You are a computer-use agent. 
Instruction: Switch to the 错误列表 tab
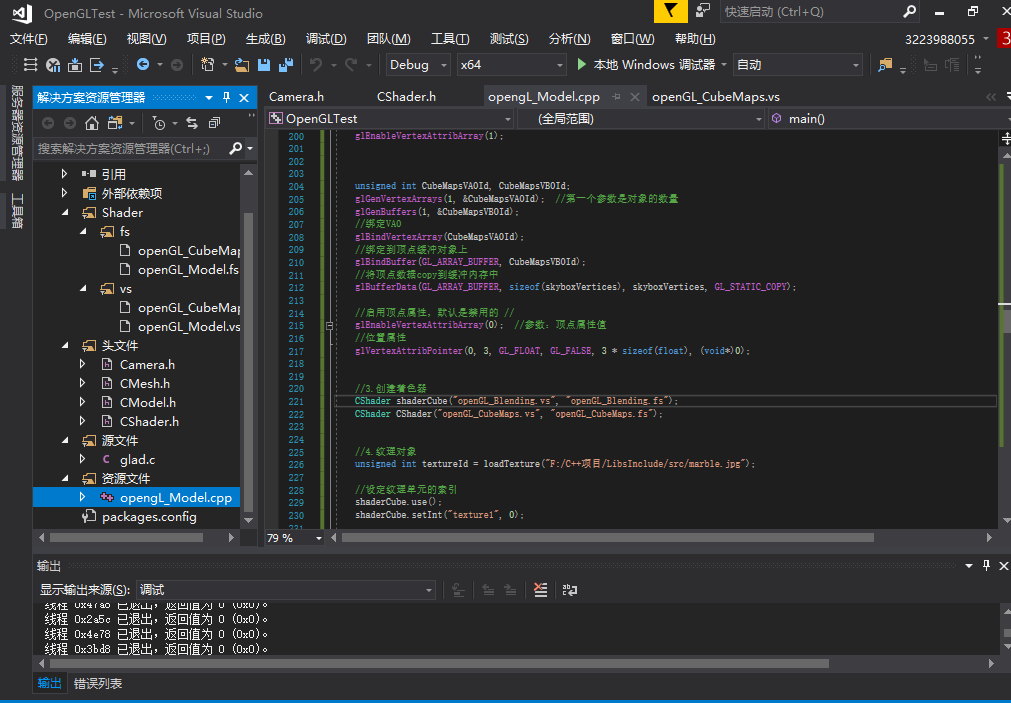(x=98, y=683)
